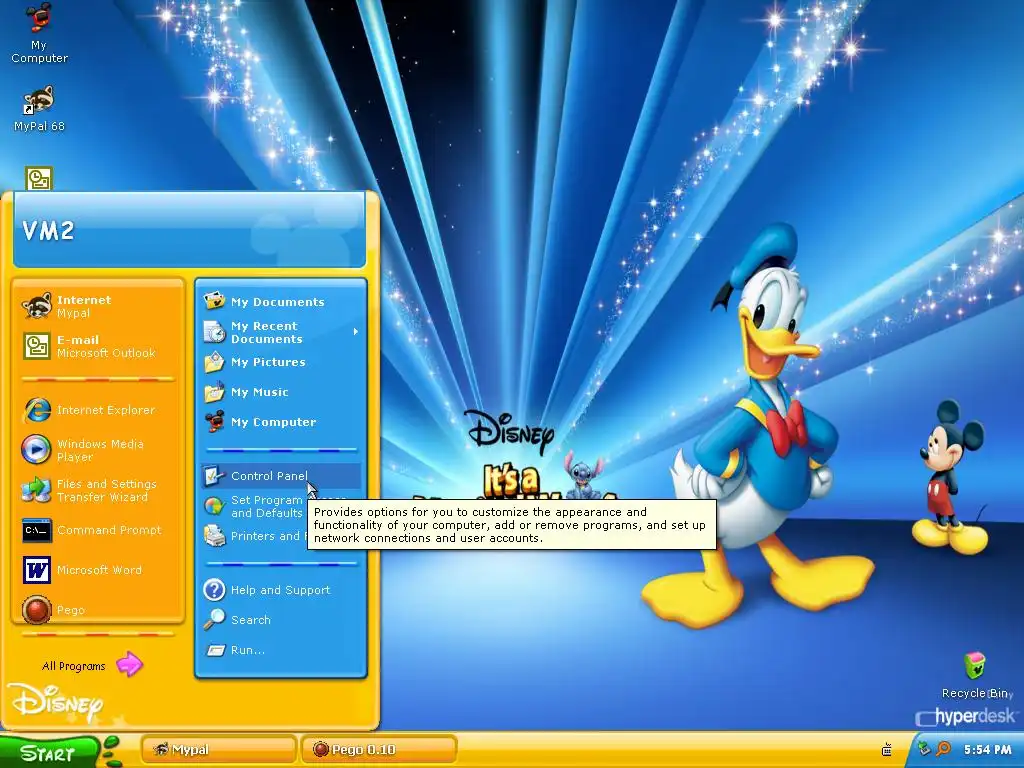The image size is (1024, 768).
Task: Expand My Recent Documents submenu arrow
Action: pyautogui.click(x=355, y=332)
